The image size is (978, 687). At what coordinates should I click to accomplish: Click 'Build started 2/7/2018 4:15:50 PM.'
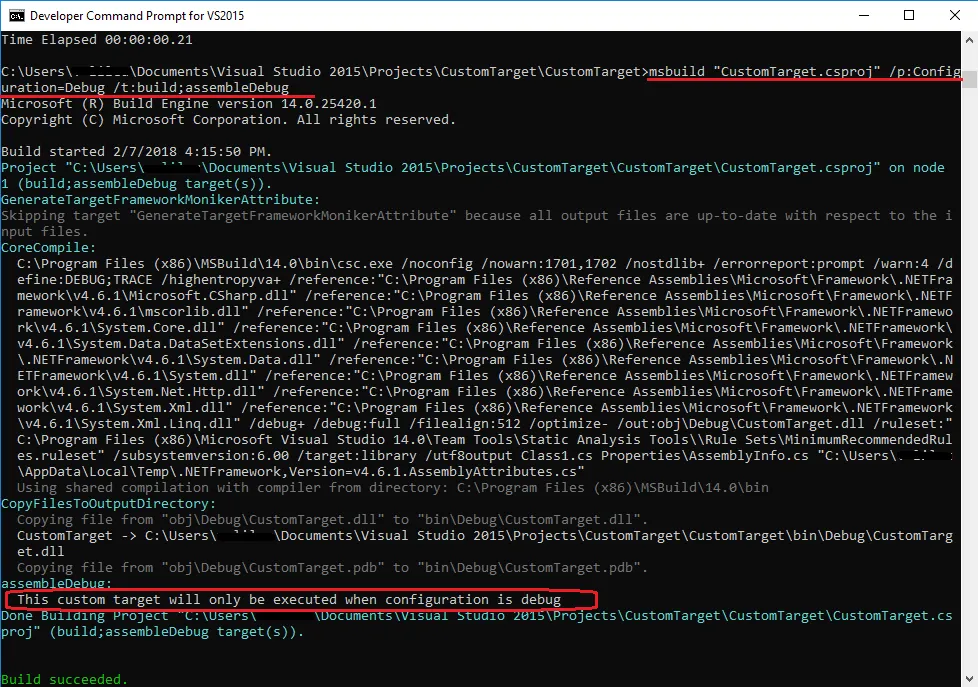[x=137, y=152]
